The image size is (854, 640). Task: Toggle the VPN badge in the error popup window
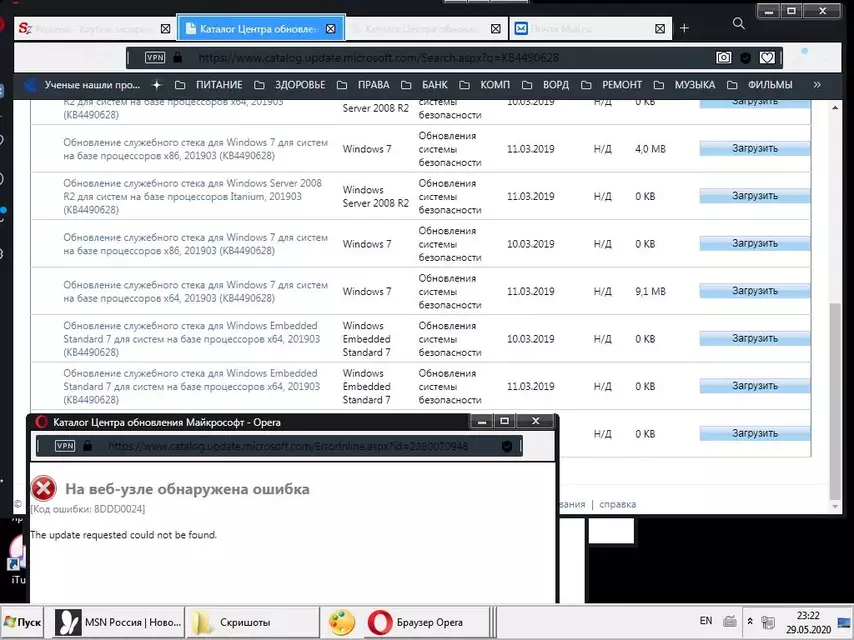(x=65, y=446)
